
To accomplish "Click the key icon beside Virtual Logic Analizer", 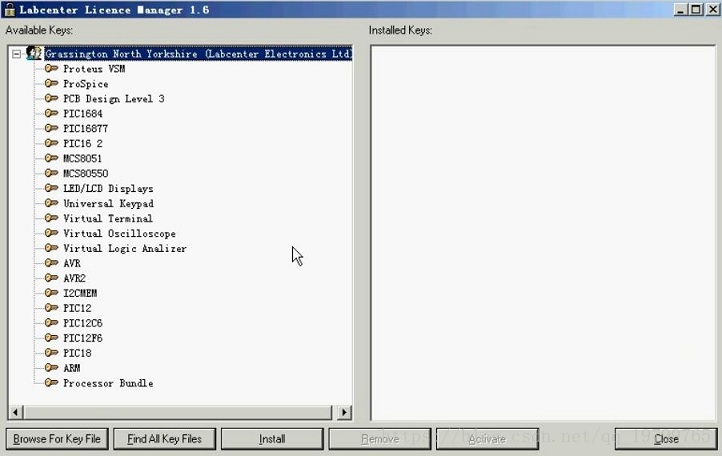I will 52,248.
